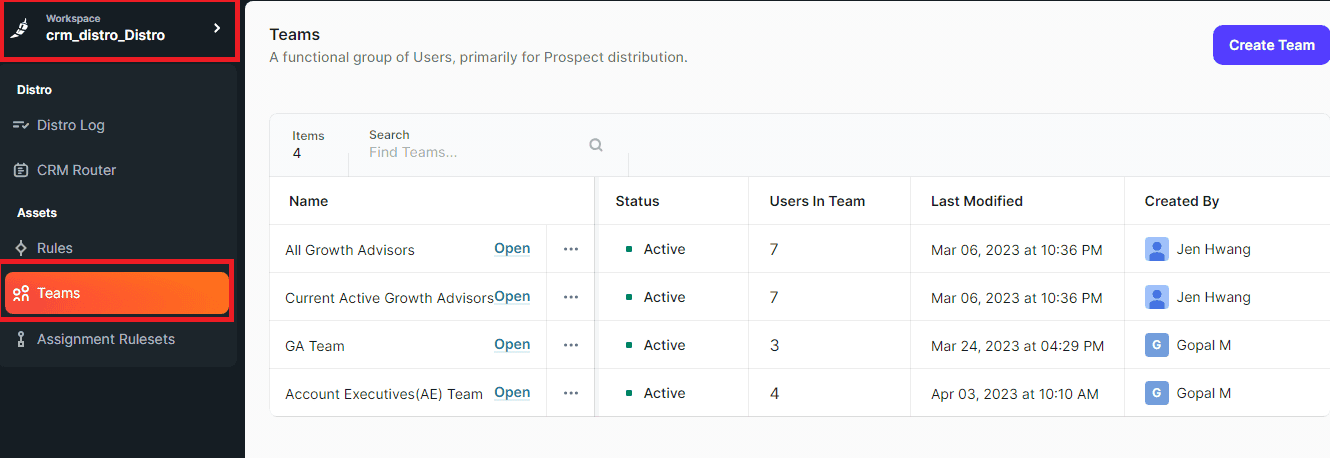Select the Teams sidebar item
Viewport: 1330px width, 458px height.
click(x=117, y=293)
